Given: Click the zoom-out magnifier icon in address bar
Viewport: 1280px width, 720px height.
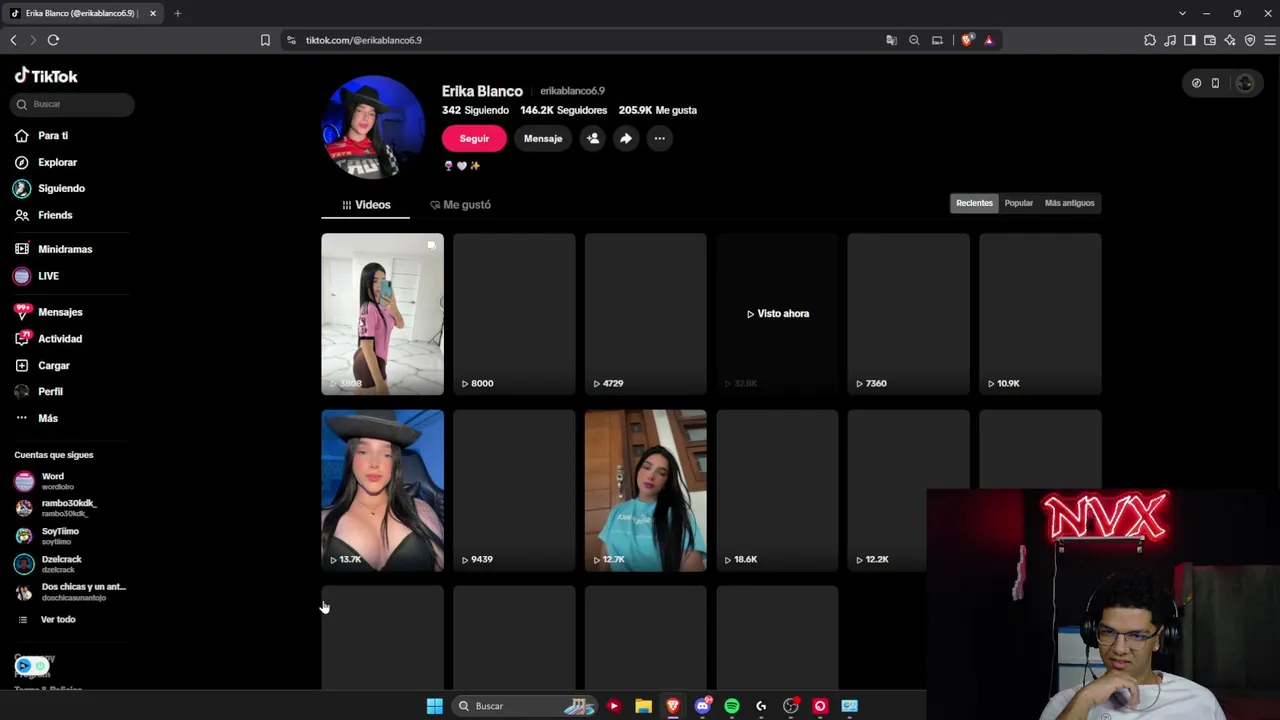Looking at the screenshot, I should (914, 40).
